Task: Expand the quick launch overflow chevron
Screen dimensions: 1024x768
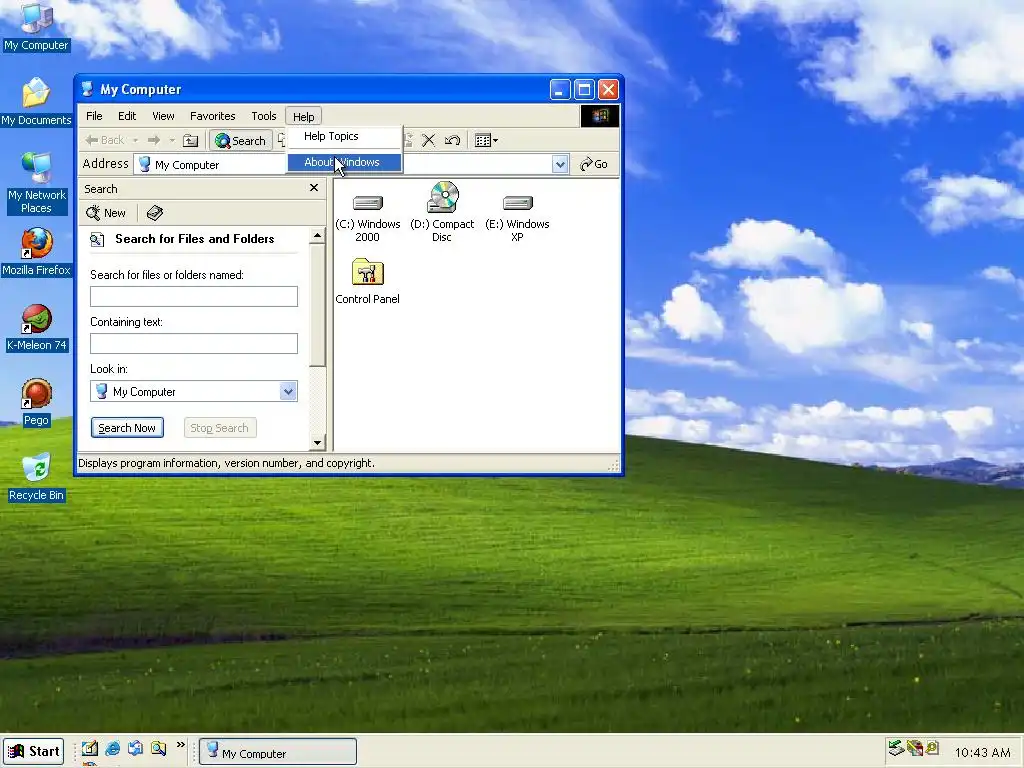Action: [x=181, y=745]
